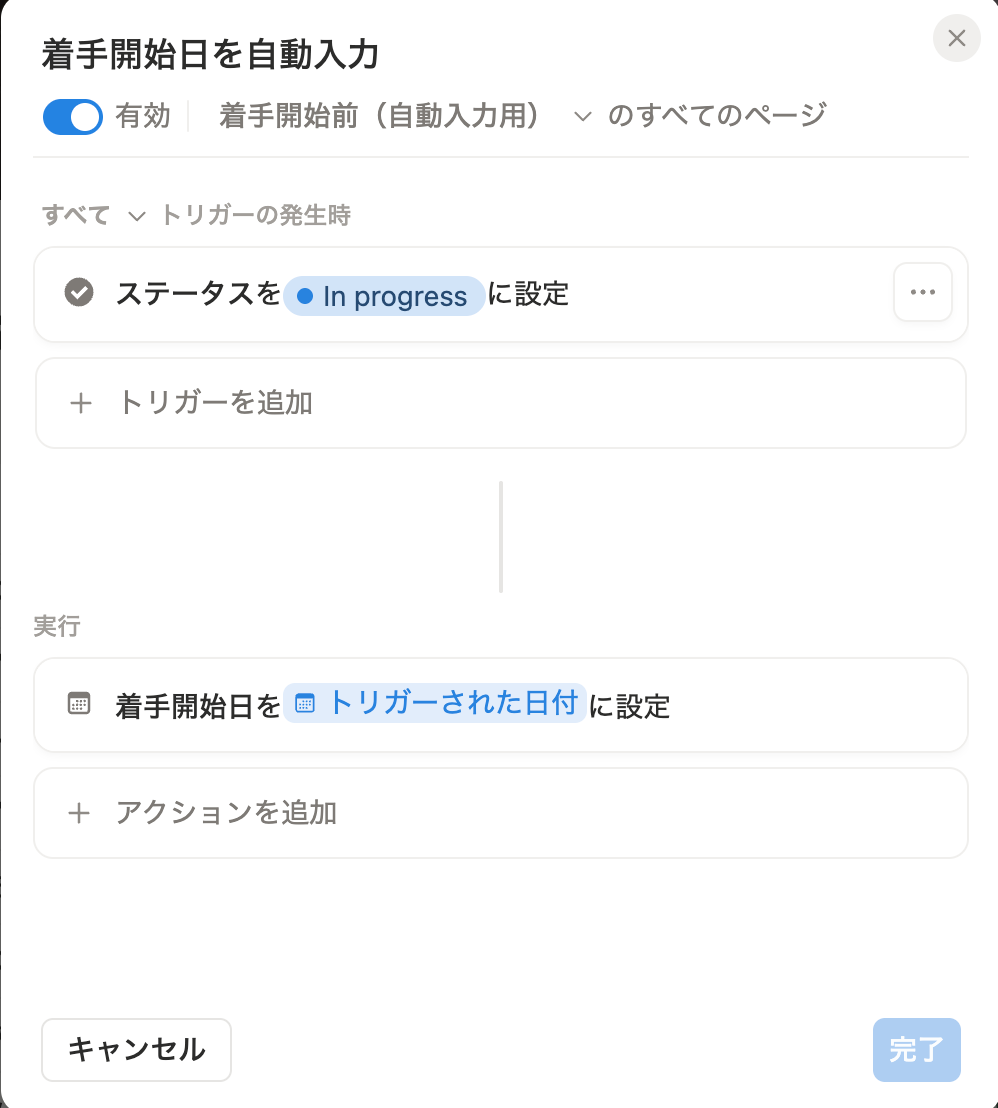Image resolution: width=998 pixels, height=1108 pixels.
Task: Click the checkmark status icon on the trigger row
Action: click(x=78, y=292)
